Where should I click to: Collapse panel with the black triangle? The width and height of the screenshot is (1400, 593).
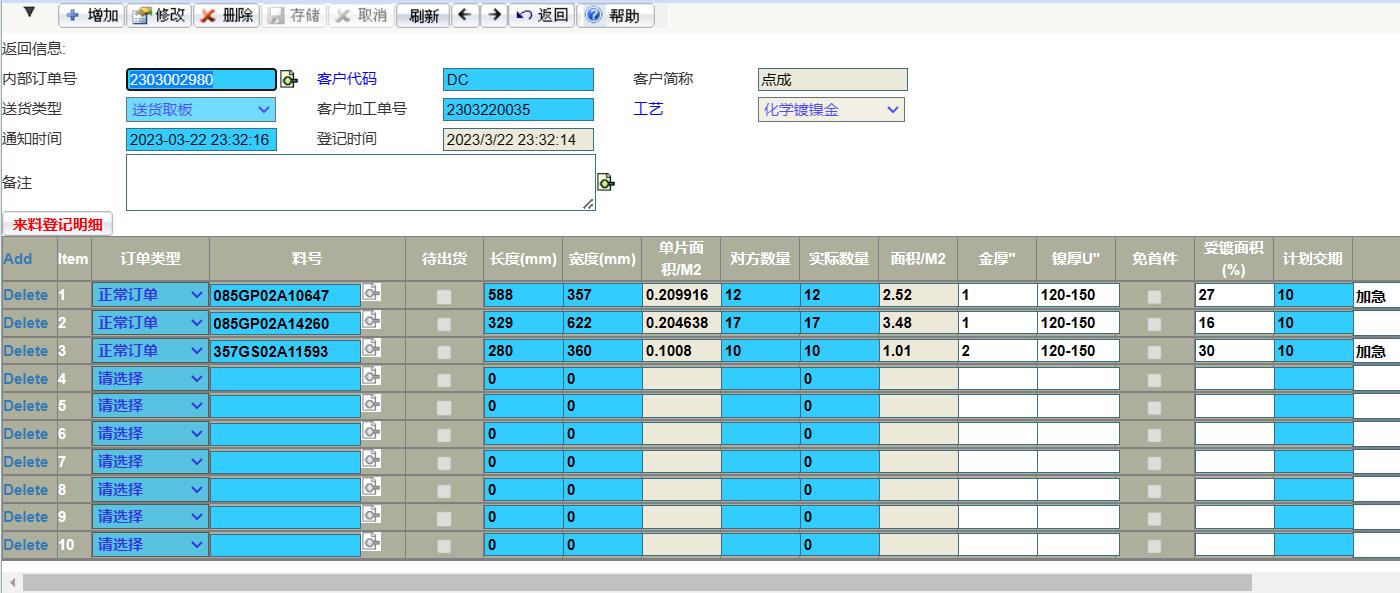pos(29,13)
